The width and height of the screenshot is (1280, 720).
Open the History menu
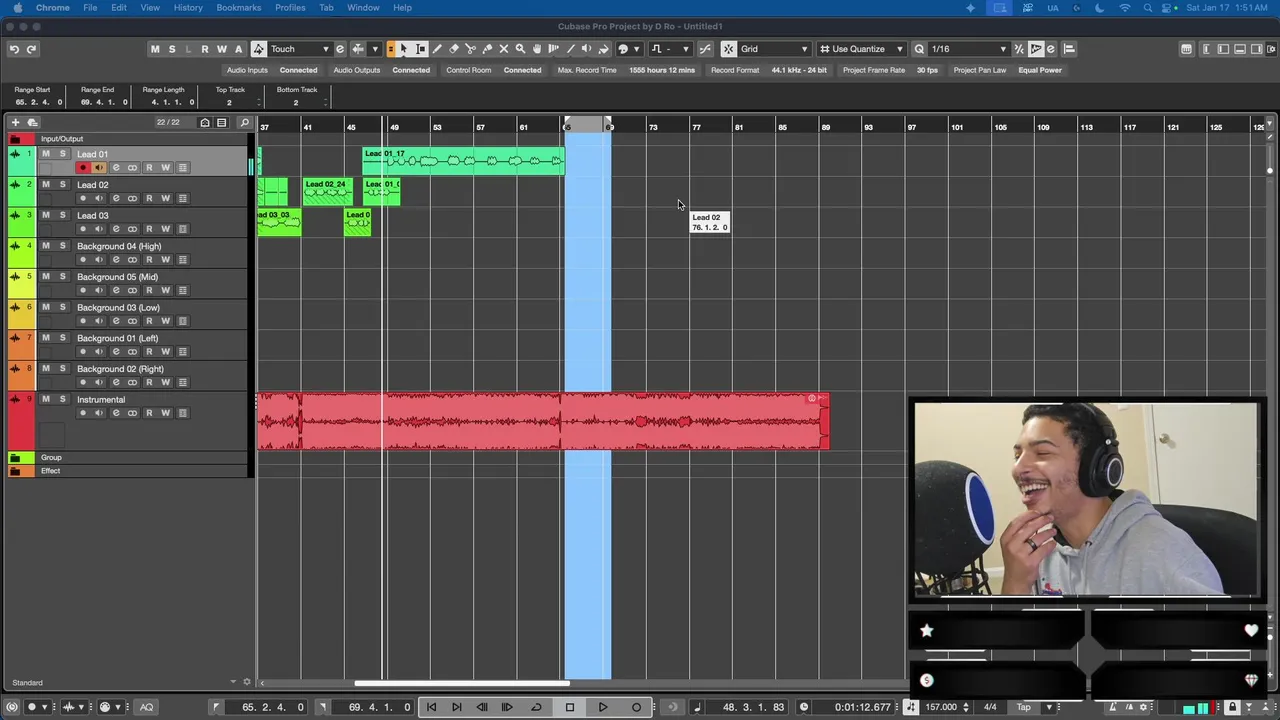188,8
